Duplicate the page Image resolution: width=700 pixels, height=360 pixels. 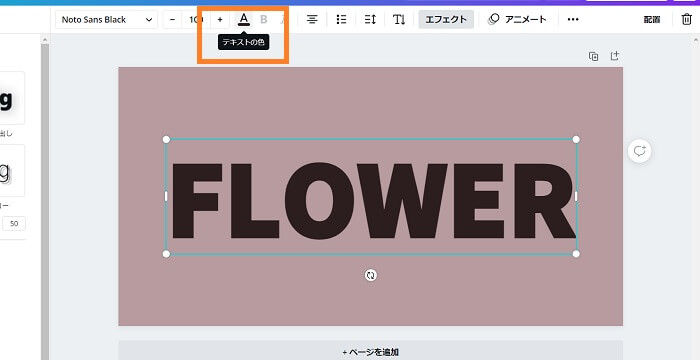(x=593, y=56)
